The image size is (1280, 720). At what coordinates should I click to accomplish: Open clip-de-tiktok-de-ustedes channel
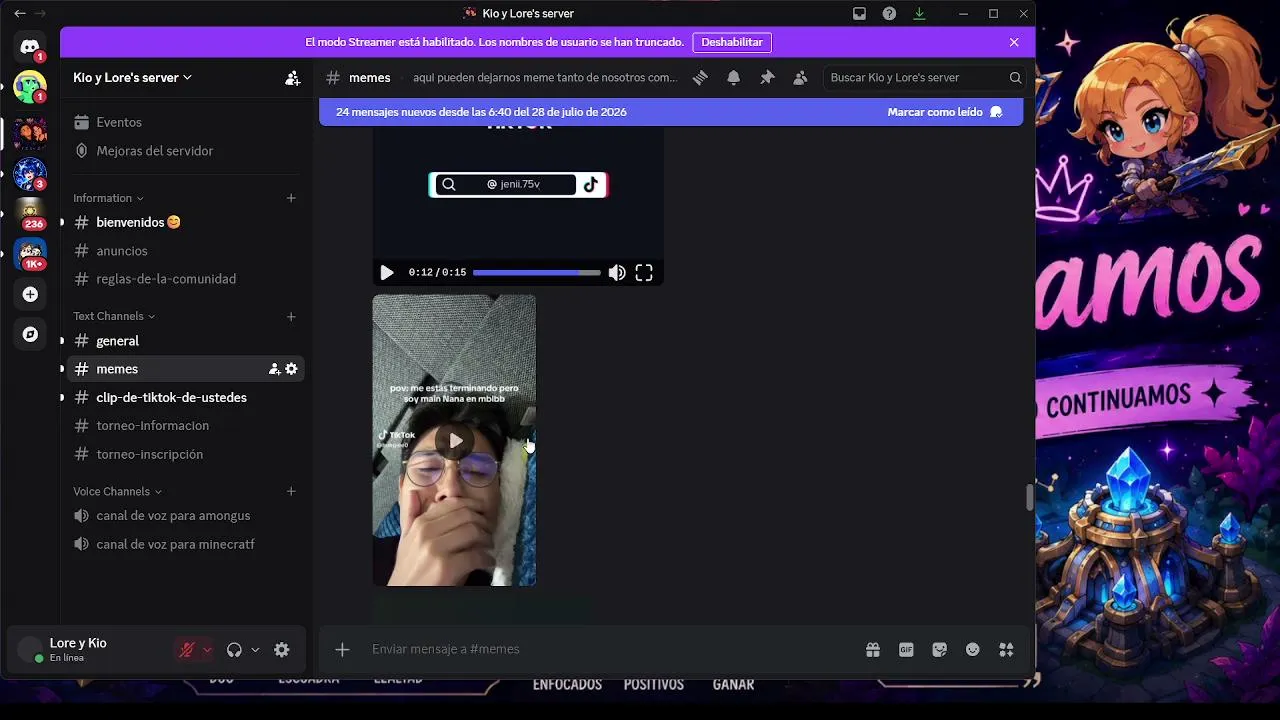186,398
